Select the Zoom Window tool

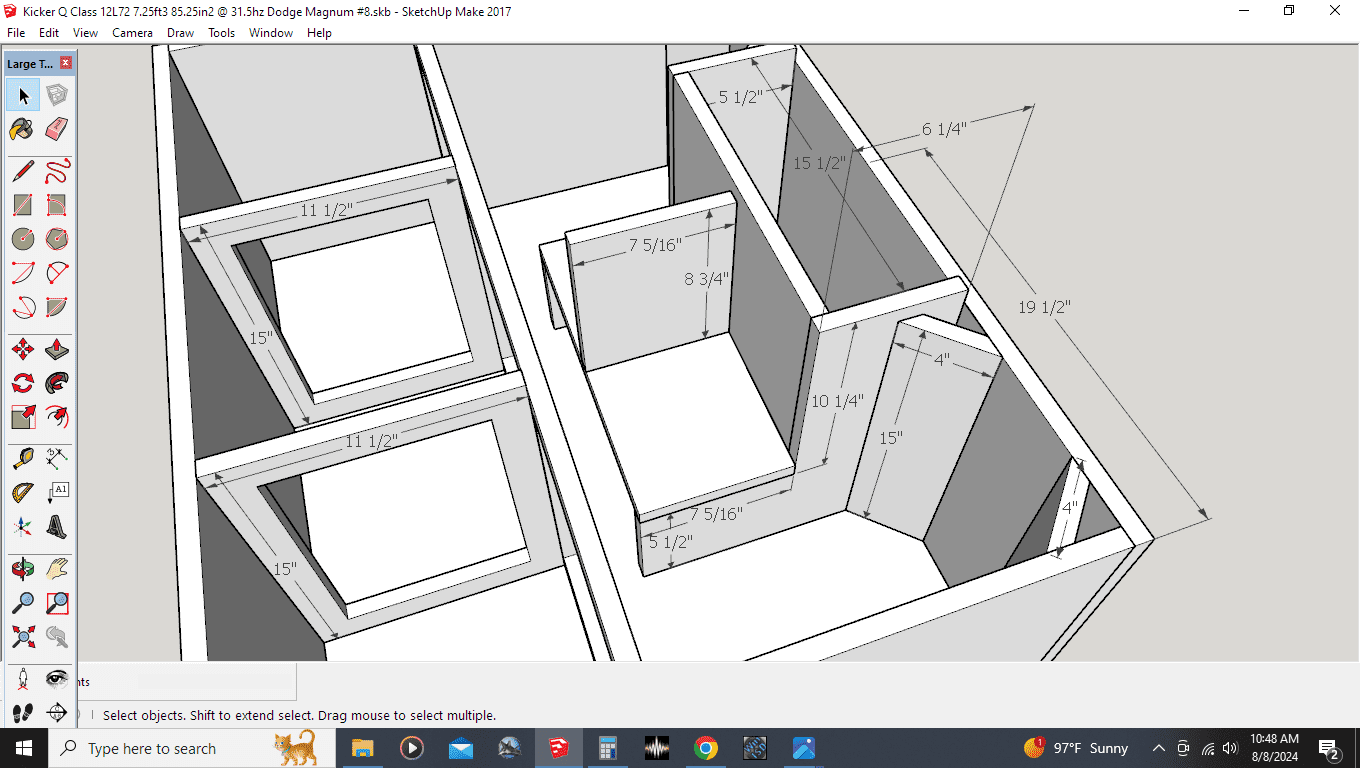(x=58, y=603)
